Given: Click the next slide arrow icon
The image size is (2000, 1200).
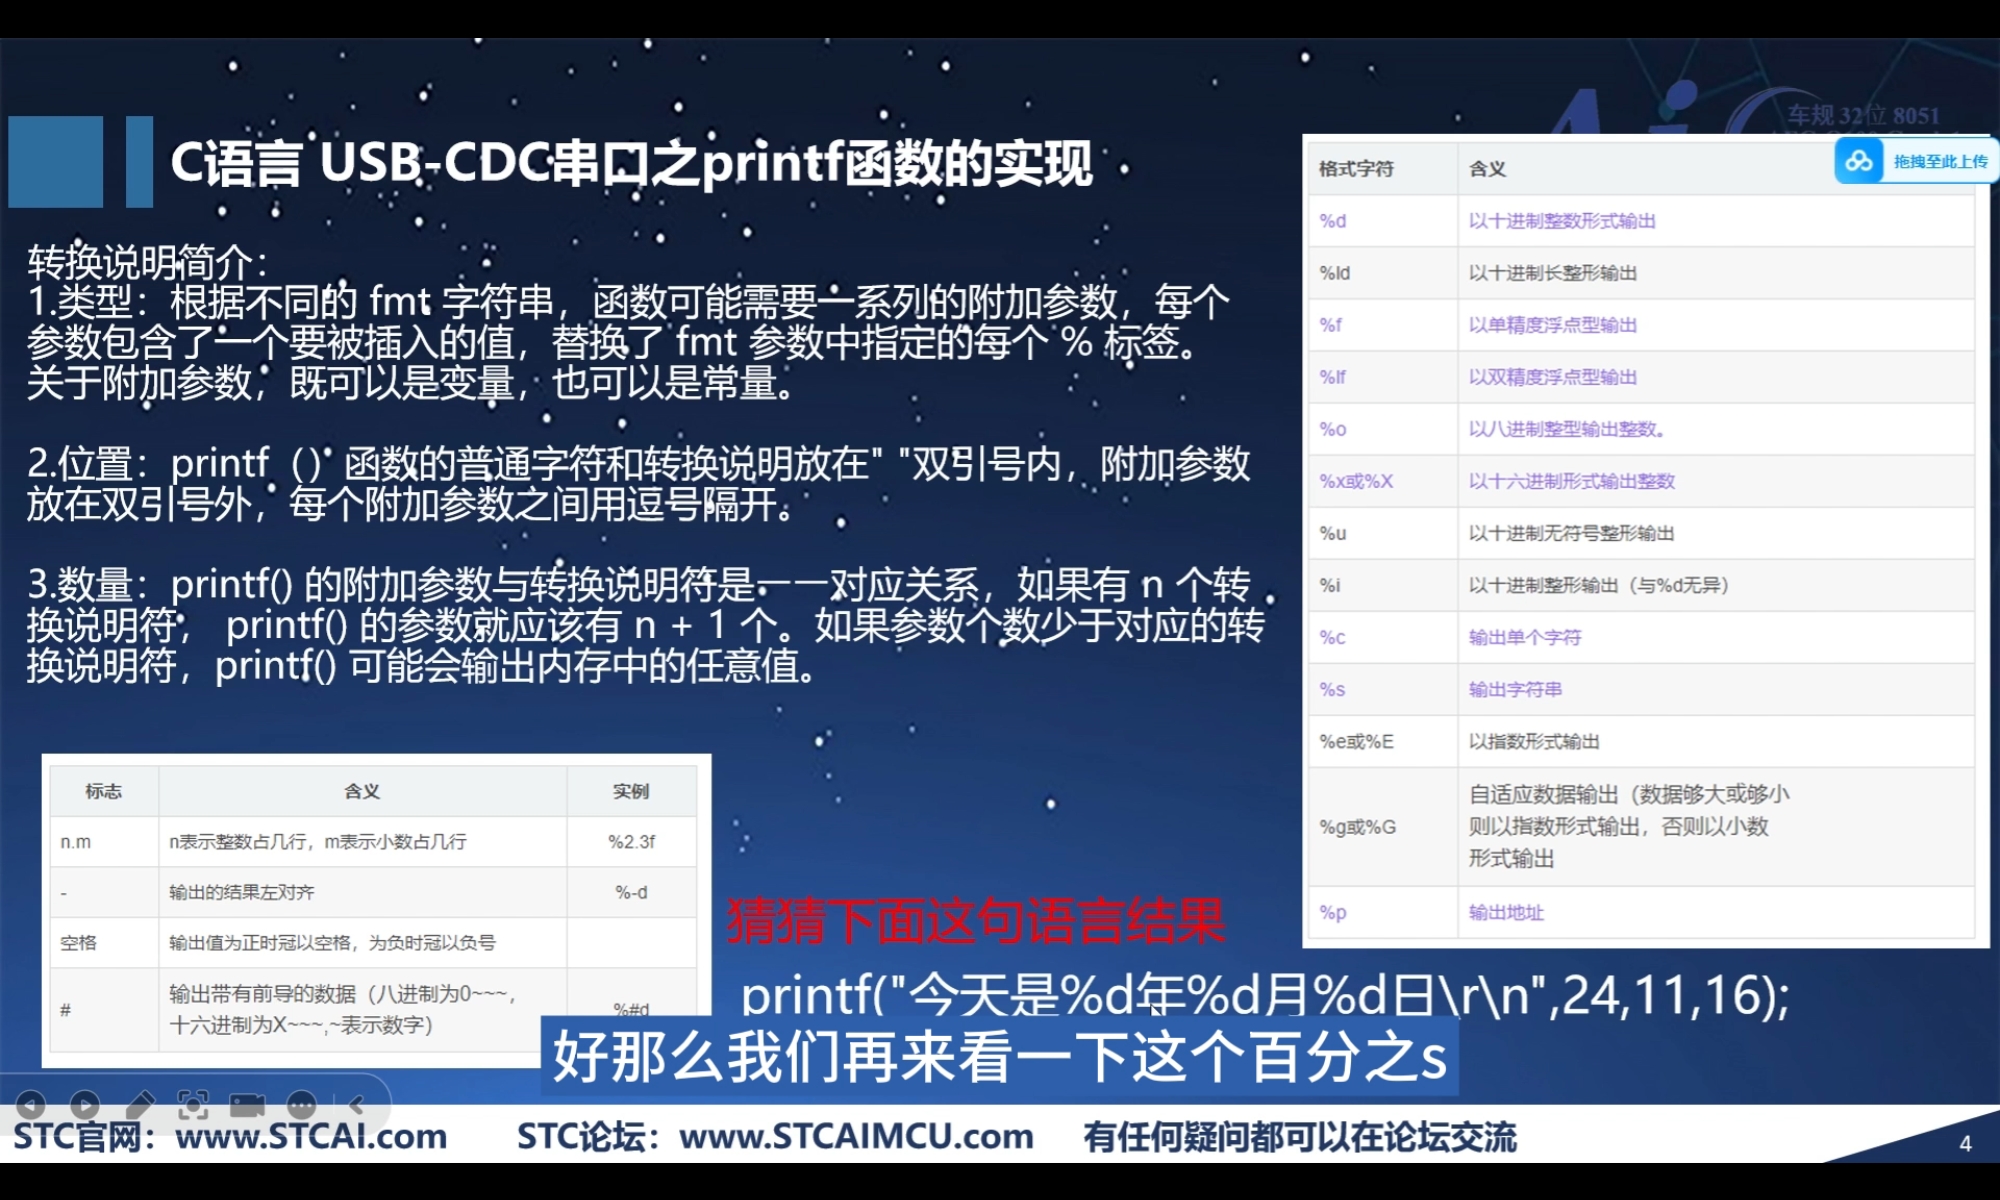Looking at the screenshot, I should click(85, 1104).
